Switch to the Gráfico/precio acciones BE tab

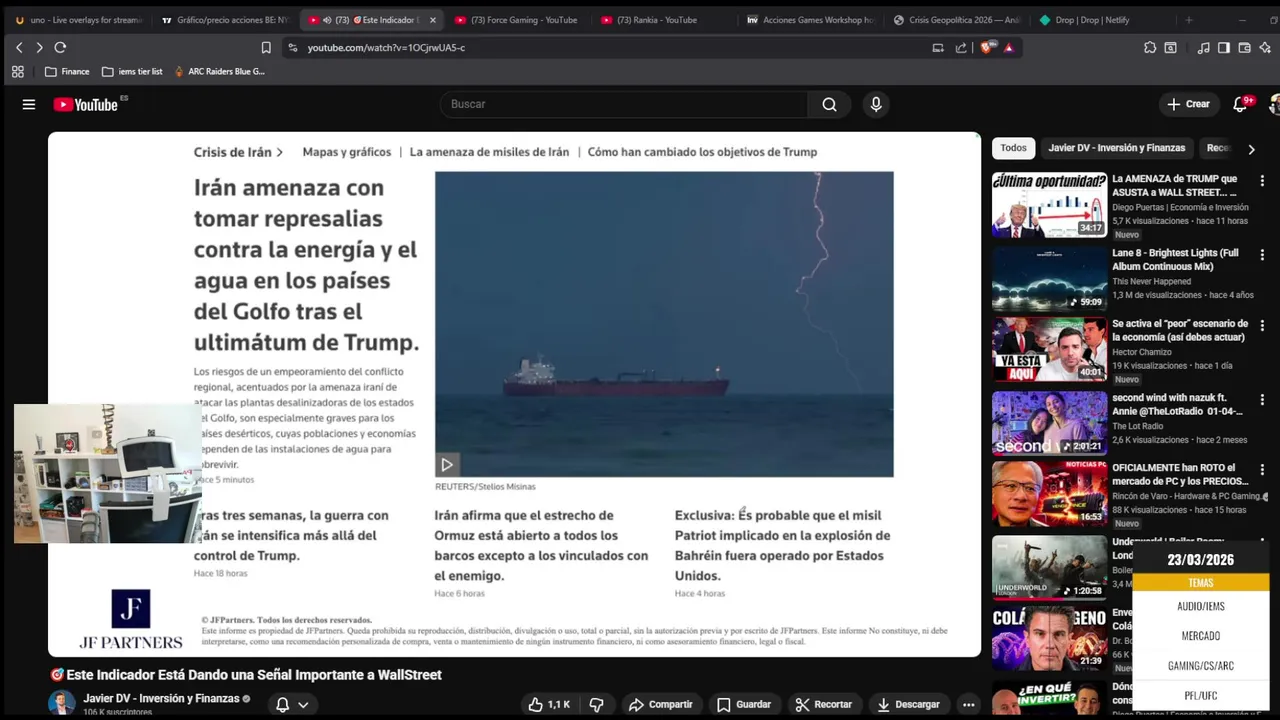point(225,20)
